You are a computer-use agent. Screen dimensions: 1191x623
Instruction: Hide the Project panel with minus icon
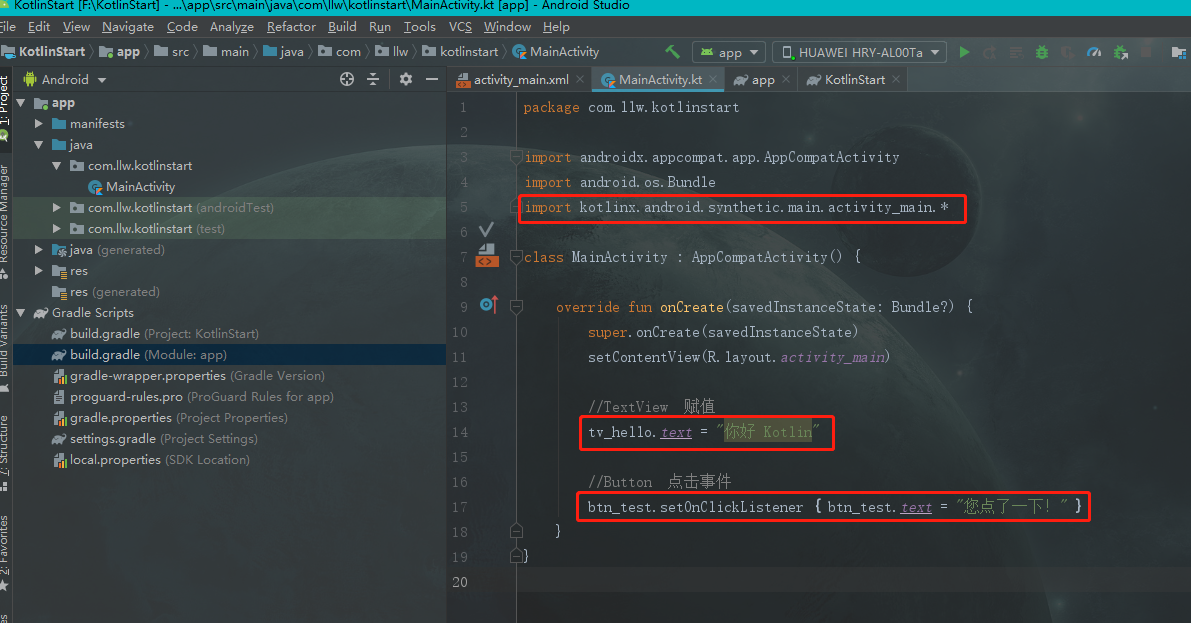tap(431, 79)
